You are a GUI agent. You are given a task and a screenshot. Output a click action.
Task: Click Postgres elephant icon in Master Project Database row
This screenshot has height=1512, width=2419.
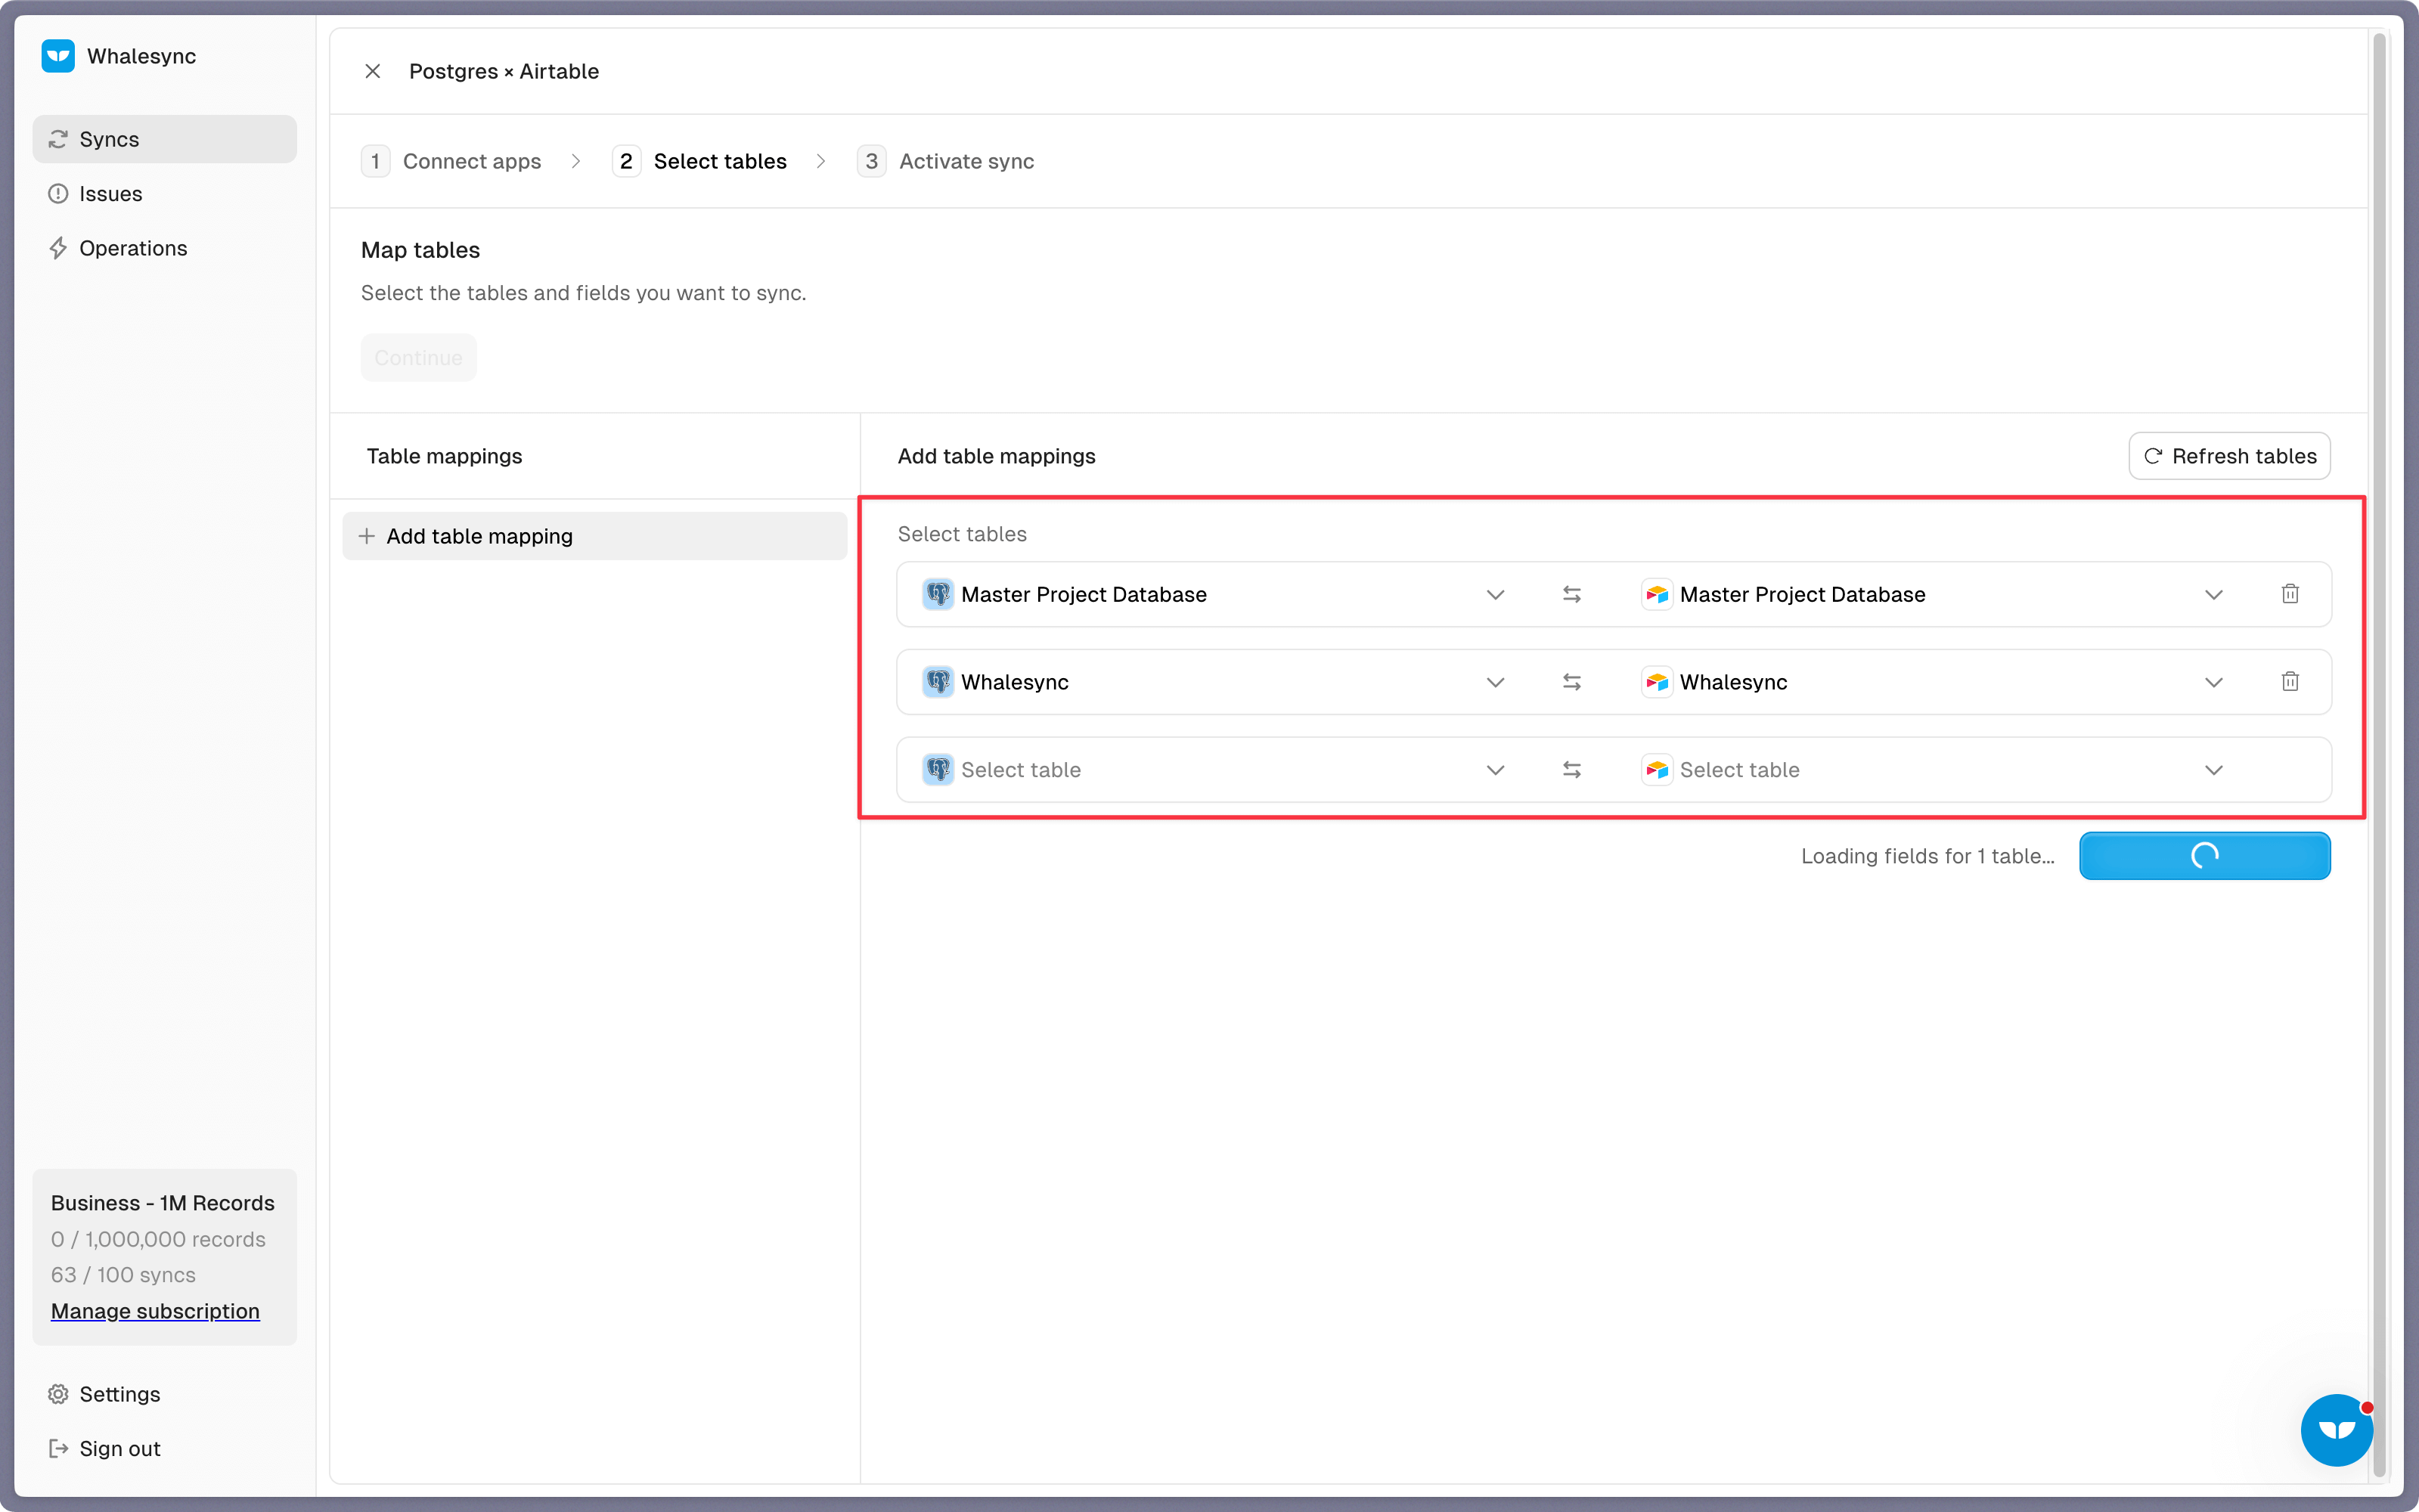point(938,594)
